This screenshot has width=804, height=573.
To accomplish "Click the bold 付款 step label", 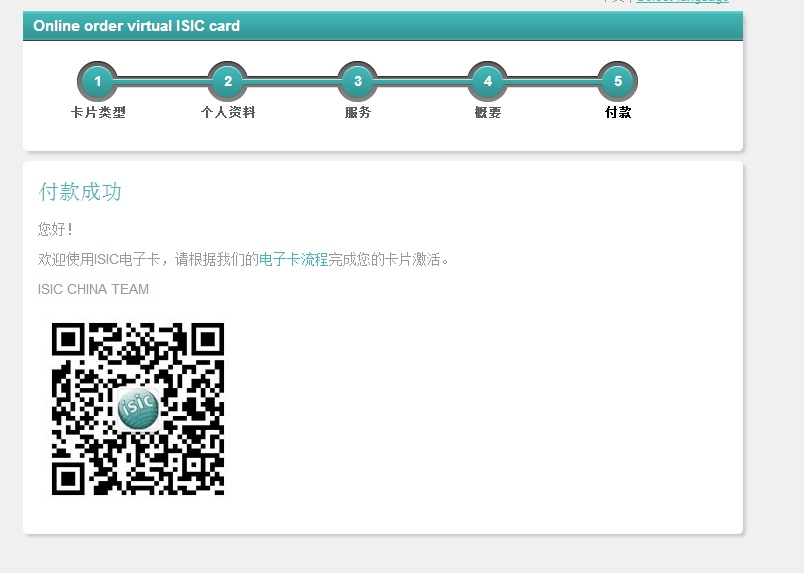I will 618,112.
